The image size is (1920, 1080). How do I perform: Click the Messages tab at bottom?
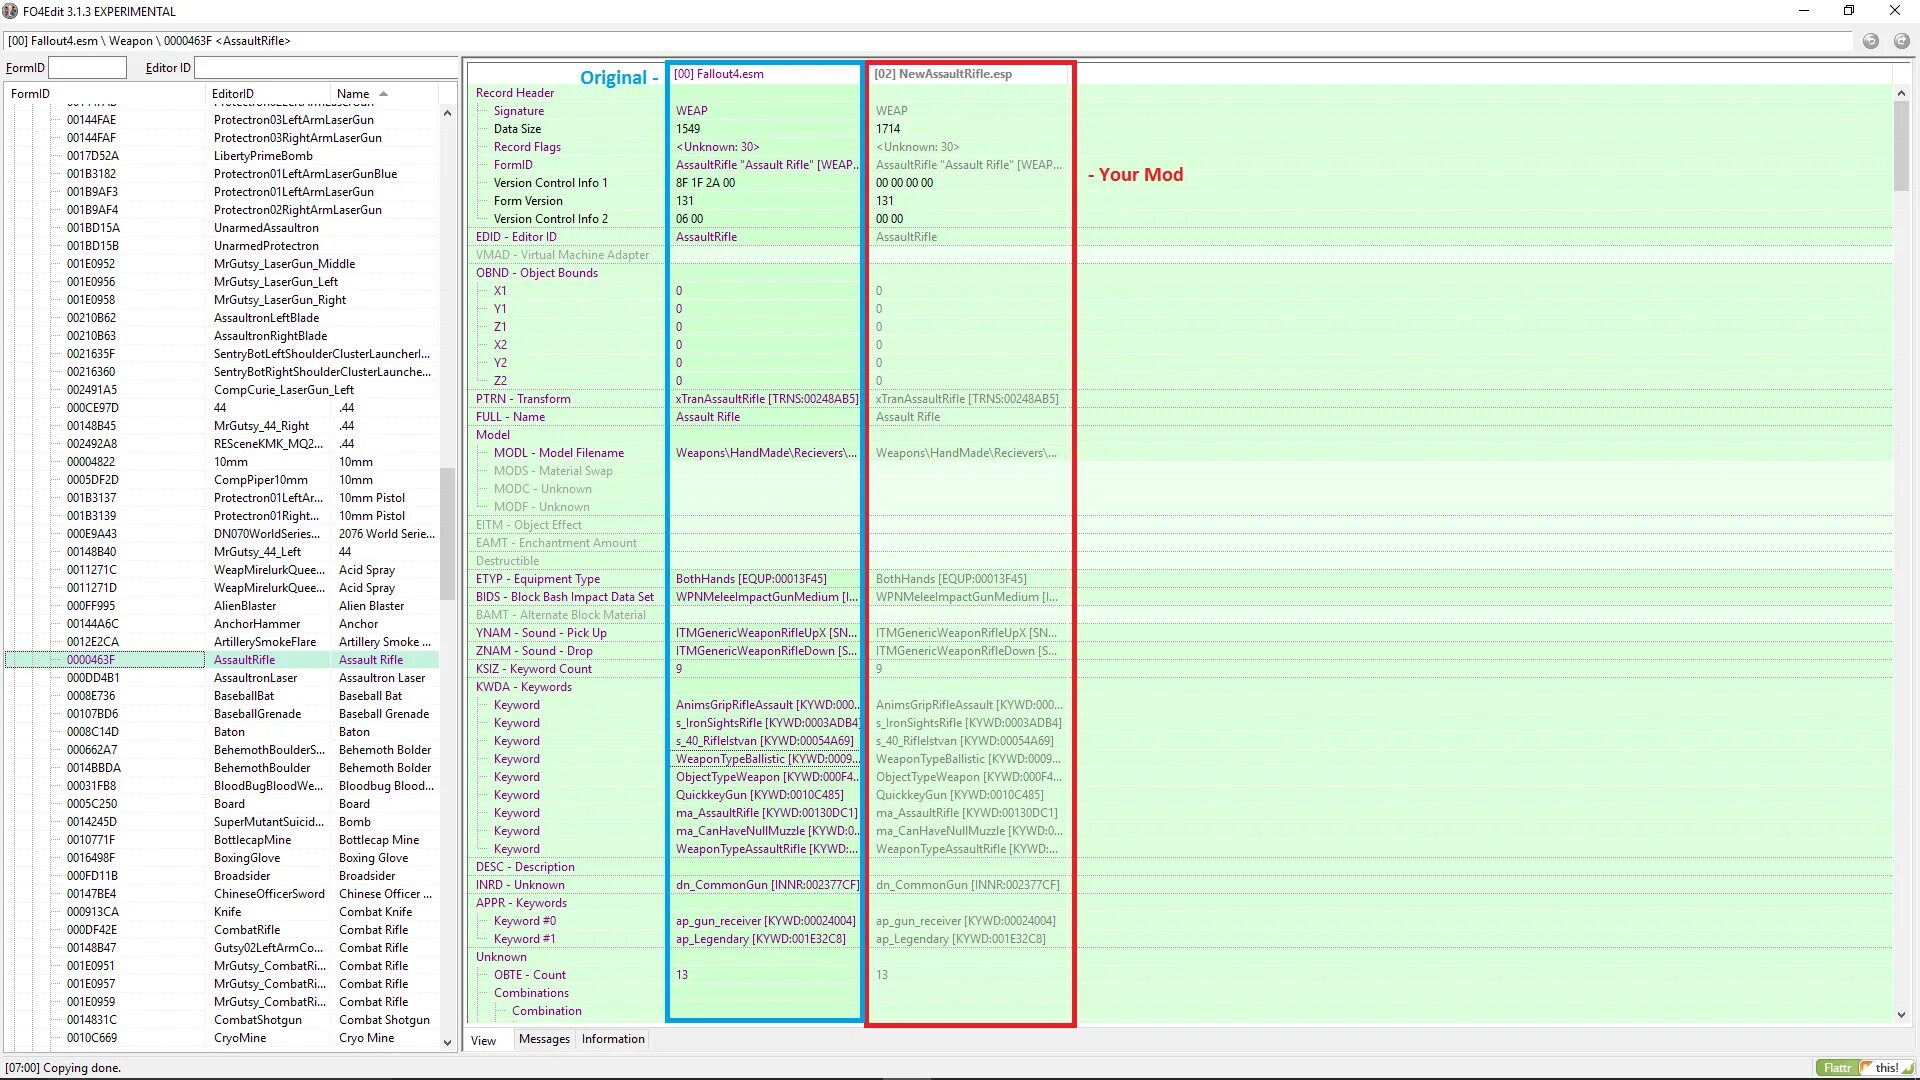pyautogui.click(x=542, y=1039)
